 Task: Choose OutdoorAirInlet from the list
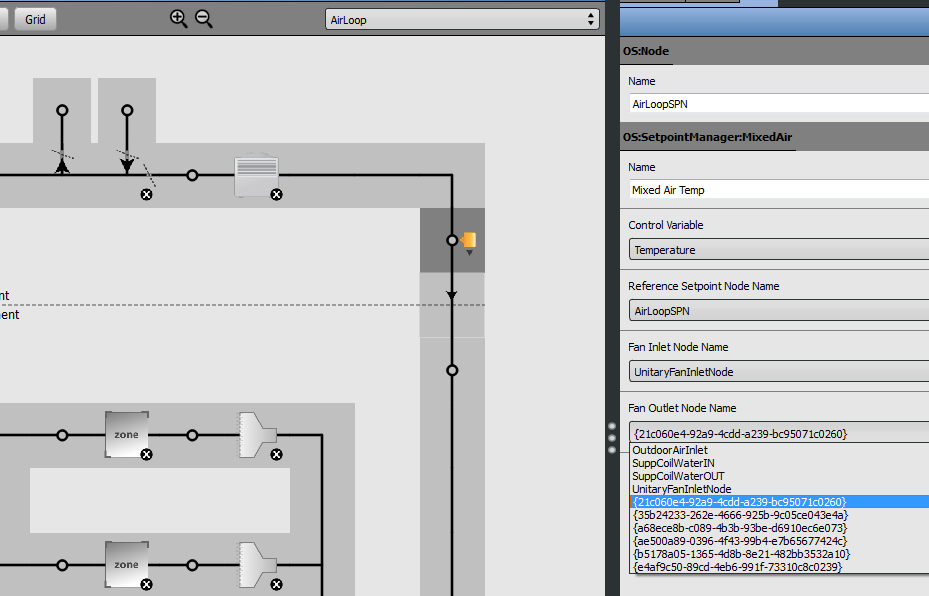(x=779, y=450)
